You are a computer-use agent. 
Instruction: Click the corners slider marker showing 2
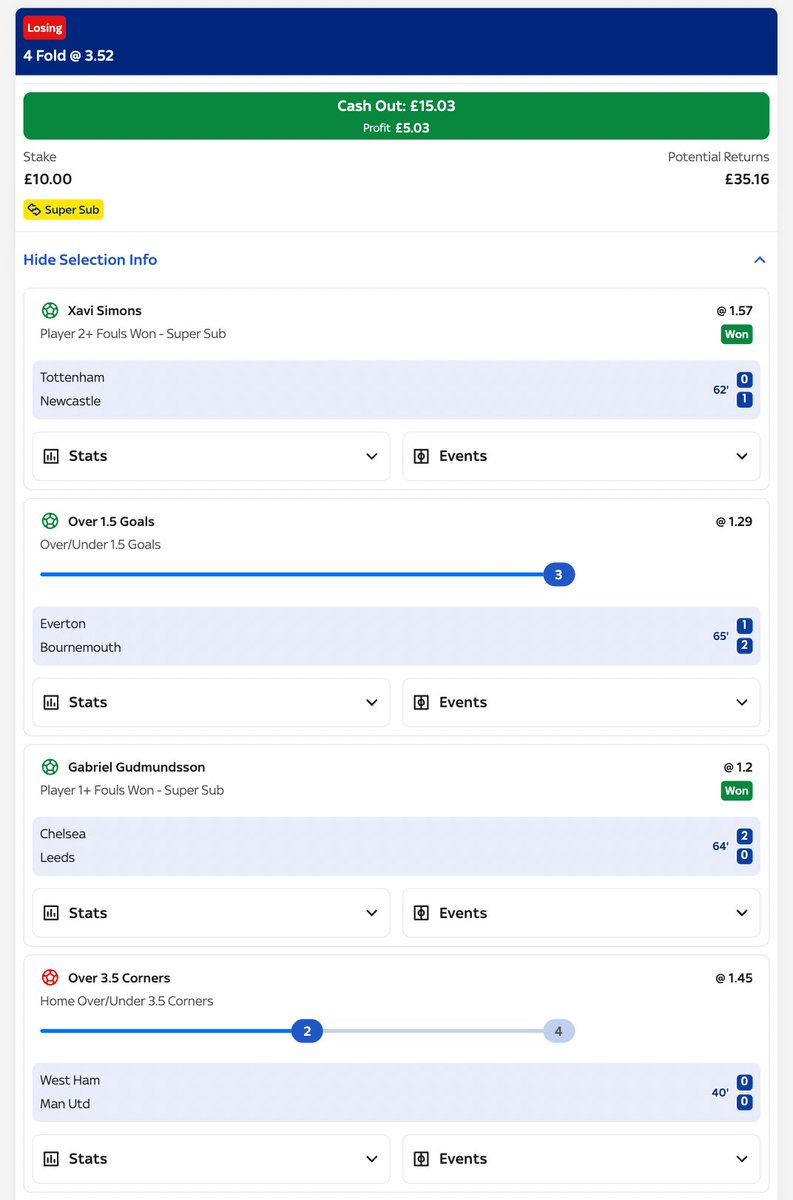point(307,1032)
